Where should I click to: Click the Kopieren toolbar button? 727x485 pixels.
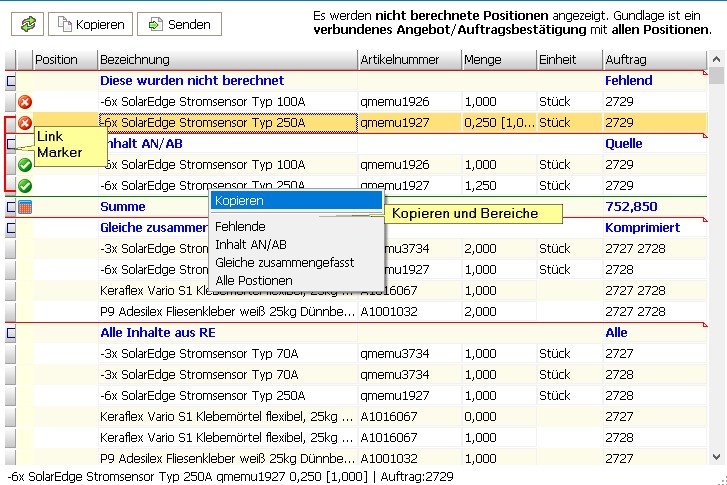click(x=89, y=23)
